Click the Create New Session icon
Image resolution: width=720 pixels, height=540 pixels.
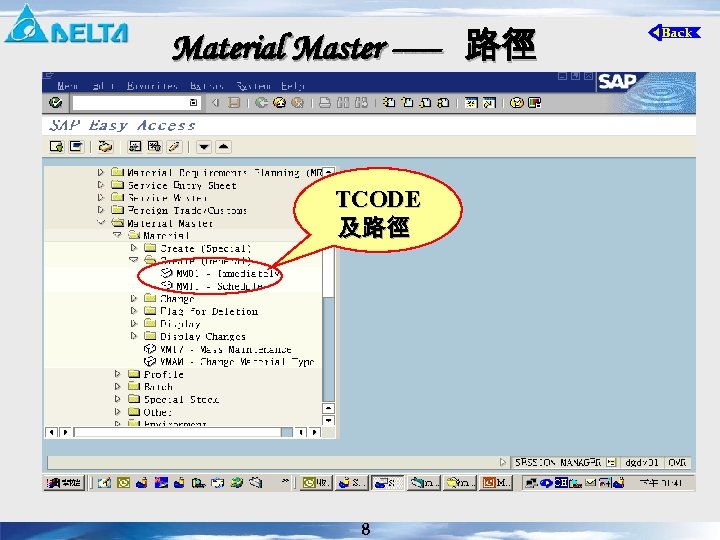(471, 103)
